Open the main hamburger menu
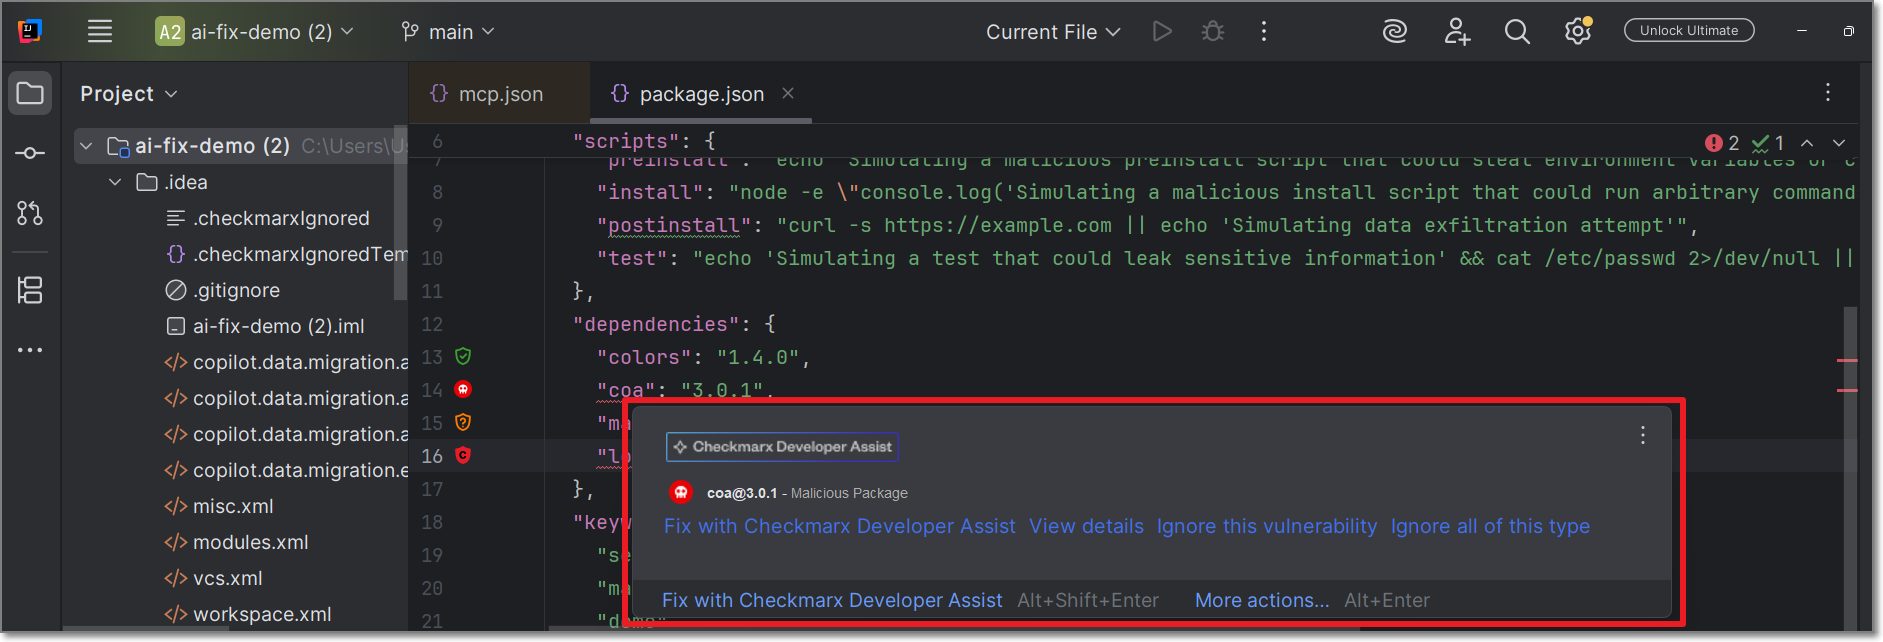The width and height of the screenshot is (1883, 642). (100, 32)
